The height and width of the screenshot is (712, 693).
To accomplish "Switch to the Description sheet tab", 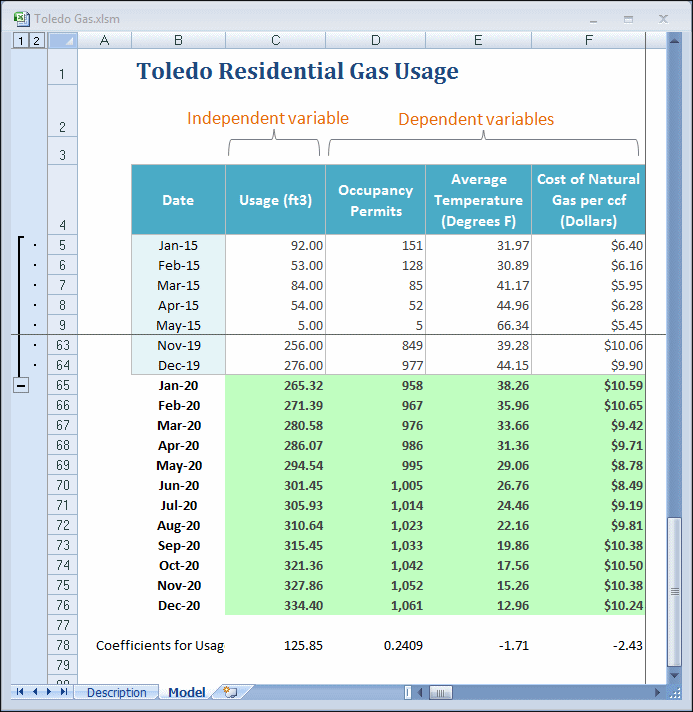I will (117, 692).
